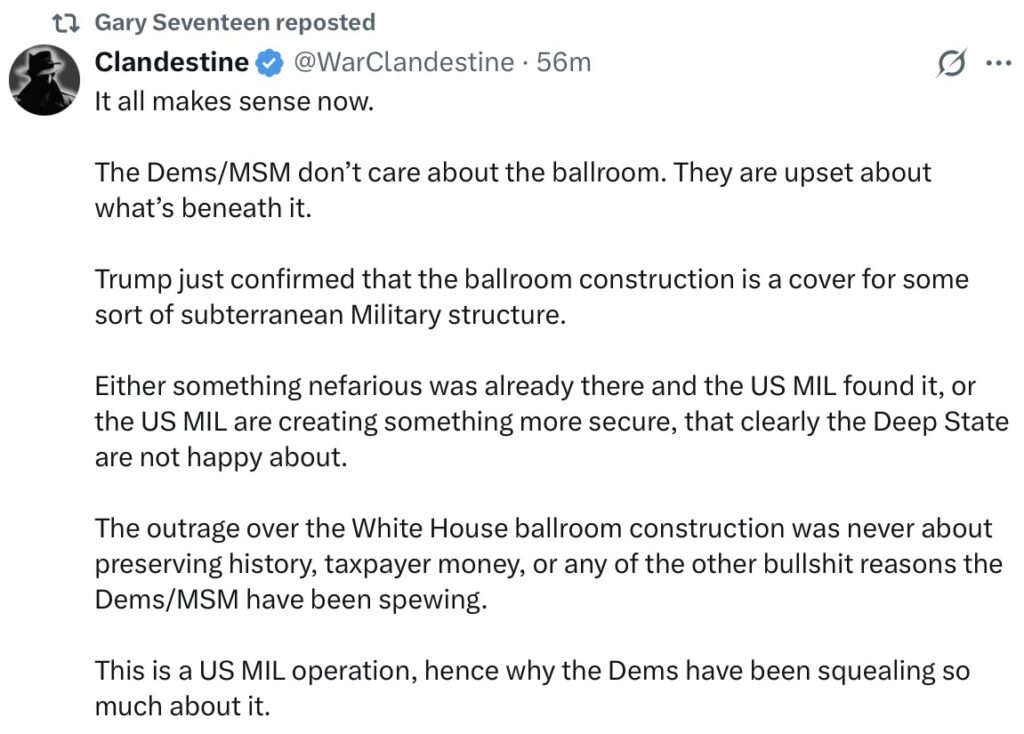Click the 56m timestamp
The image size is (1024, 734).
(x=564, y=62)
